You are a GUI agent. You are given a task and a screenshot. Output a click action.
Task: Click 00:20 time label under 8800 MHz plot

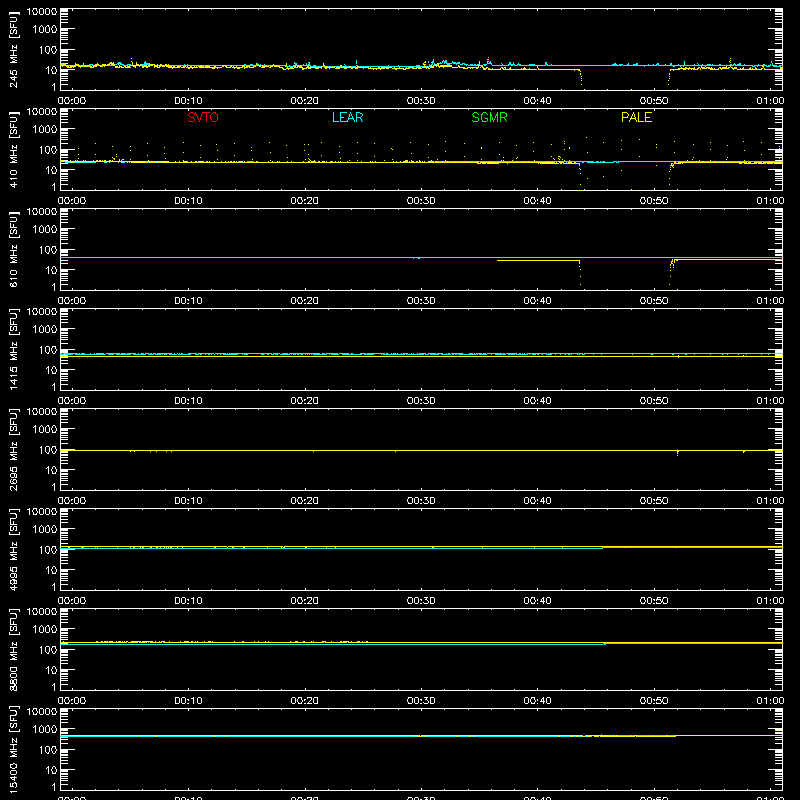pyautogui.click(x=305, y=701)
